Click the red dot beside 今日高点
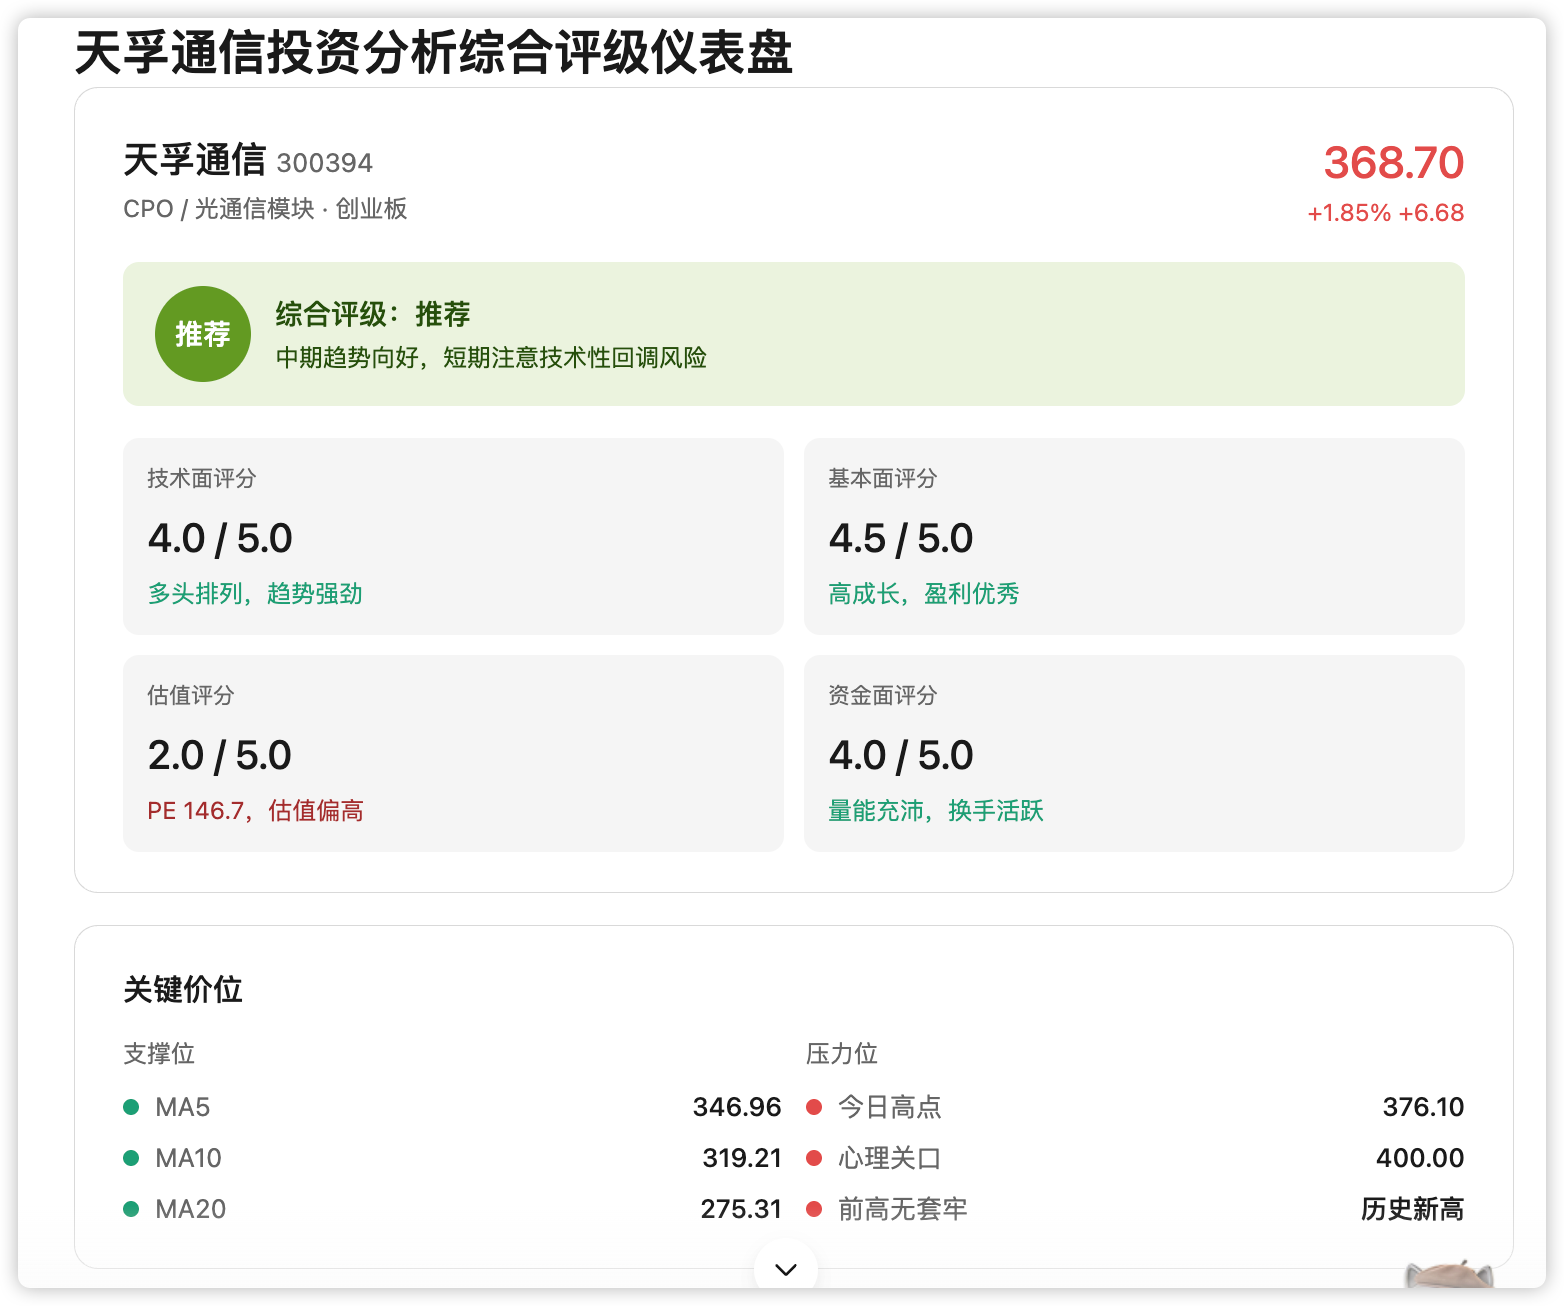Viewport: 1564px width, 1306px height. (x=814, y=1107)
